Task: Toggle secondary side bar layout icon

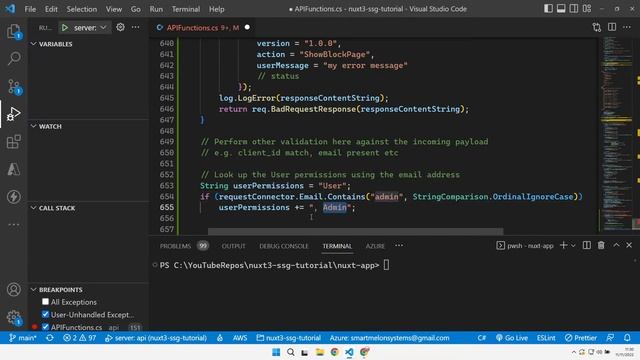Action: pyautogui.click(x=574, y=9)
